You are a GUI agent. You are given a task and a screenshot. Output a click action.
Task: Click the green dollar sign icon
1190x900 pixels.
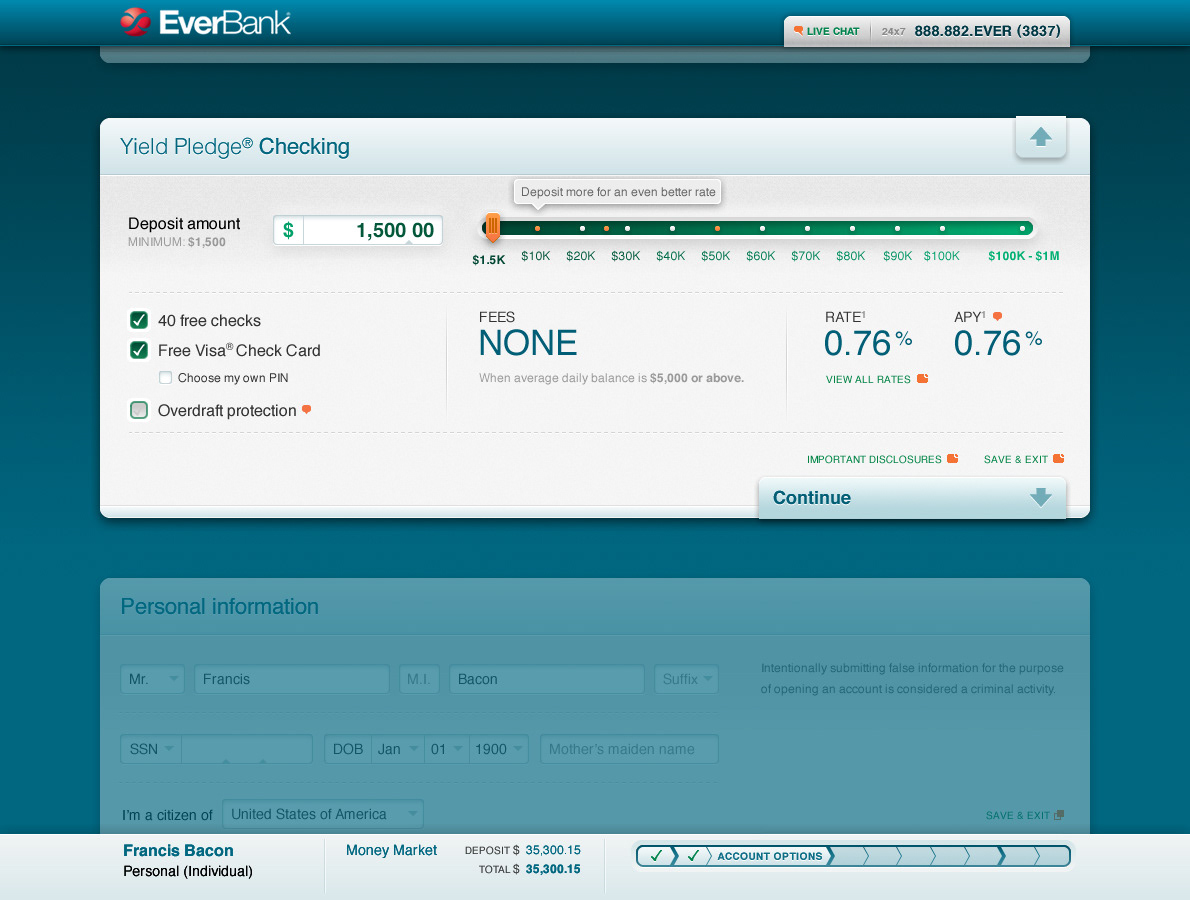pos(288,230)
